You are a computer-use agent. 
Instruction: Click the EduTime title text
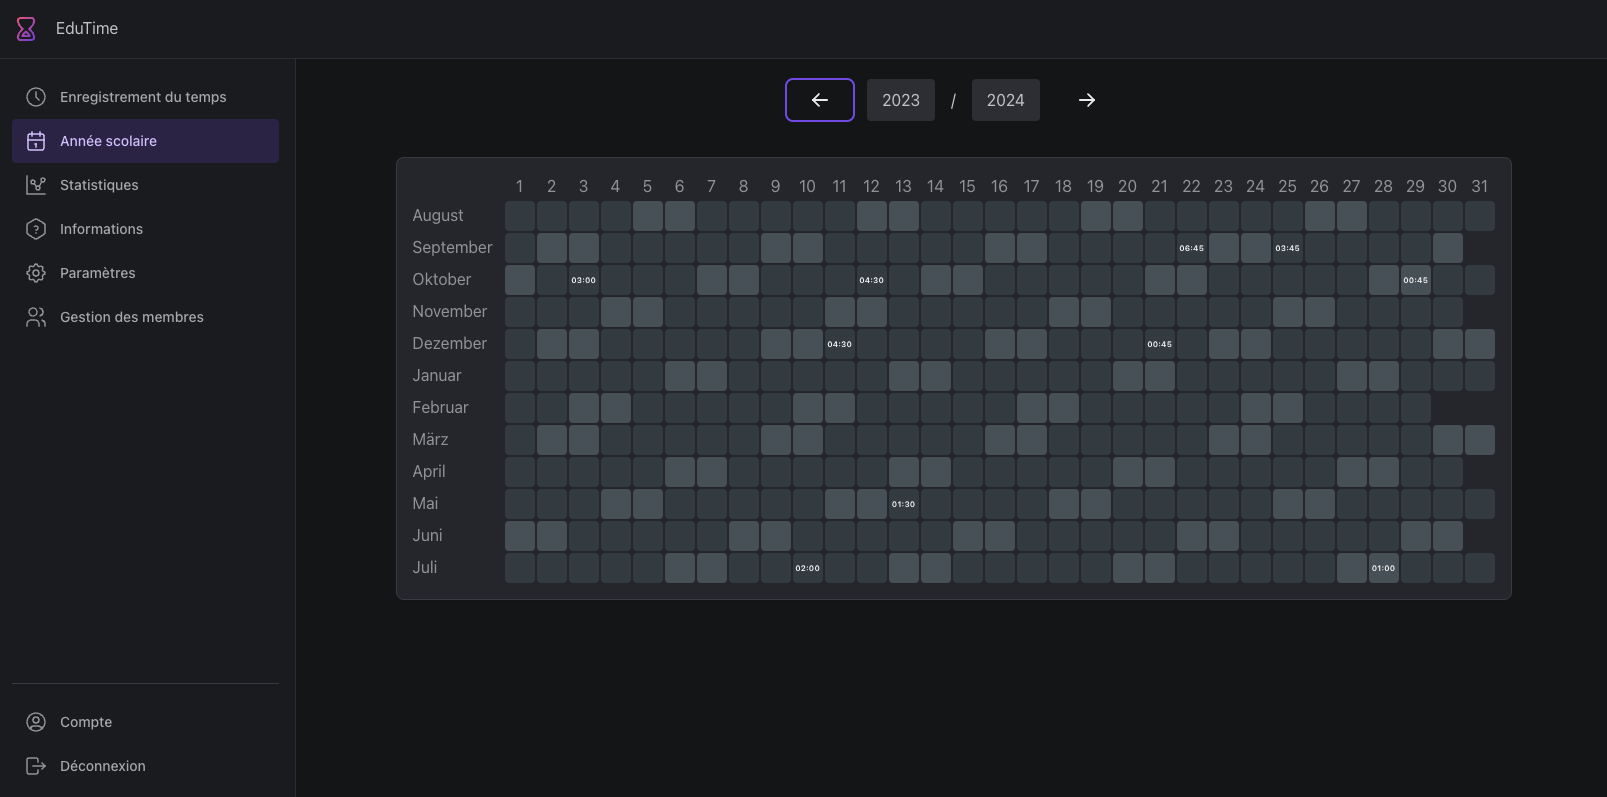(87, 29)
